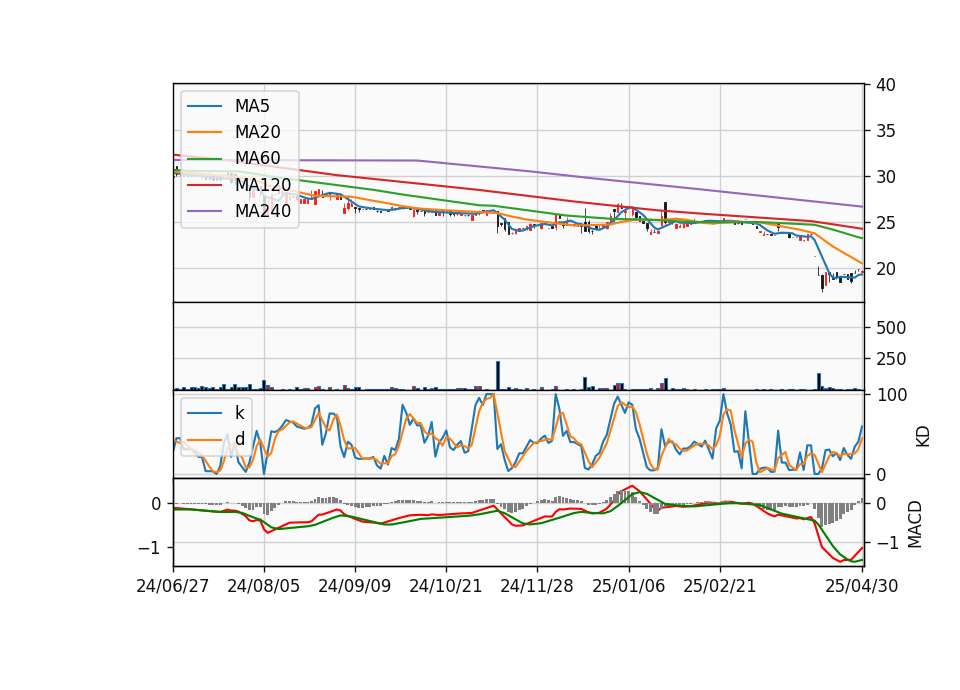Click the 24/06/27 date tick label

[x=173, y=586]
